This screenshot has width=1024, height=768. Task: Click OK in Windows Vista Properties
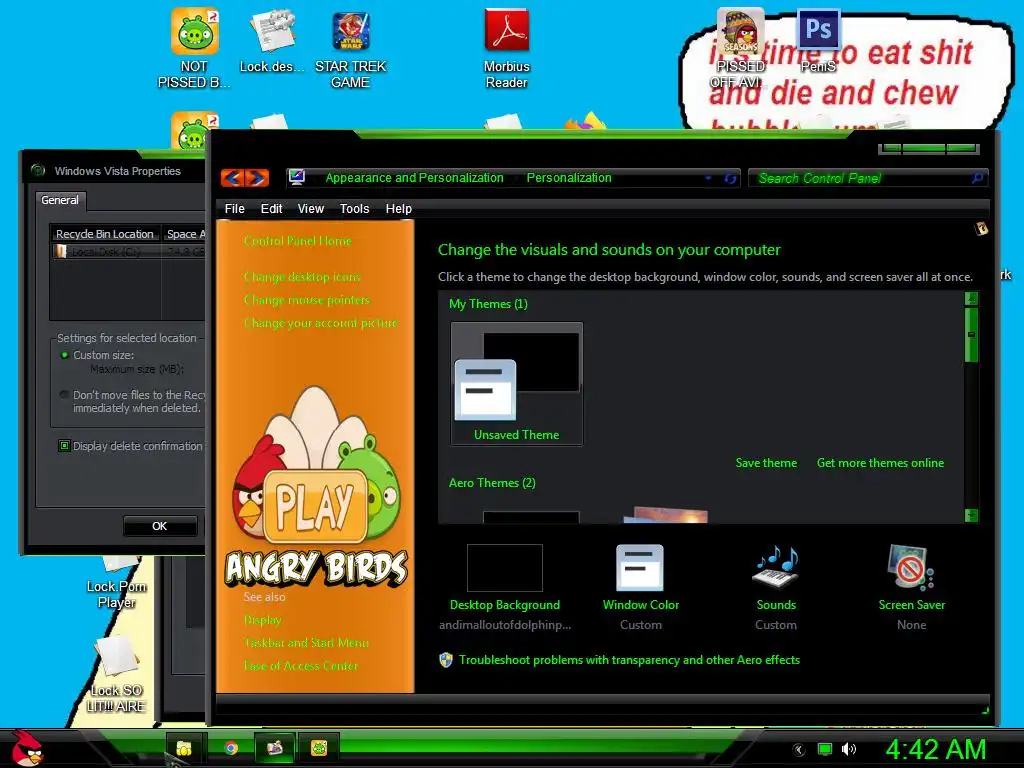[x=160, y=526]
